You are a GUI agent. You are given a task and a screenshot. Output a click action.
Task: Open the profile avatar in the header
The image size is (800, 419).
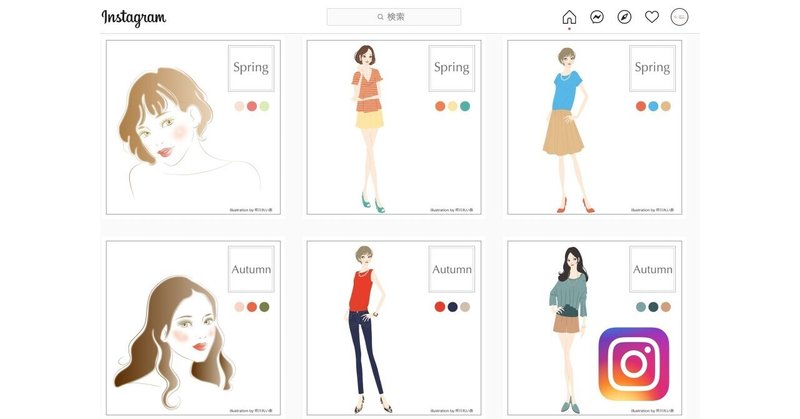click(679, 17)
